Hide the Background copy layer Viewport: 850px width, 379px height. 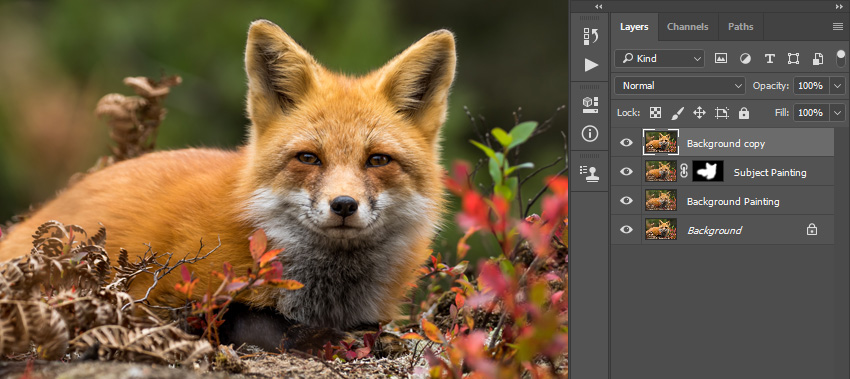click(626, 143)
